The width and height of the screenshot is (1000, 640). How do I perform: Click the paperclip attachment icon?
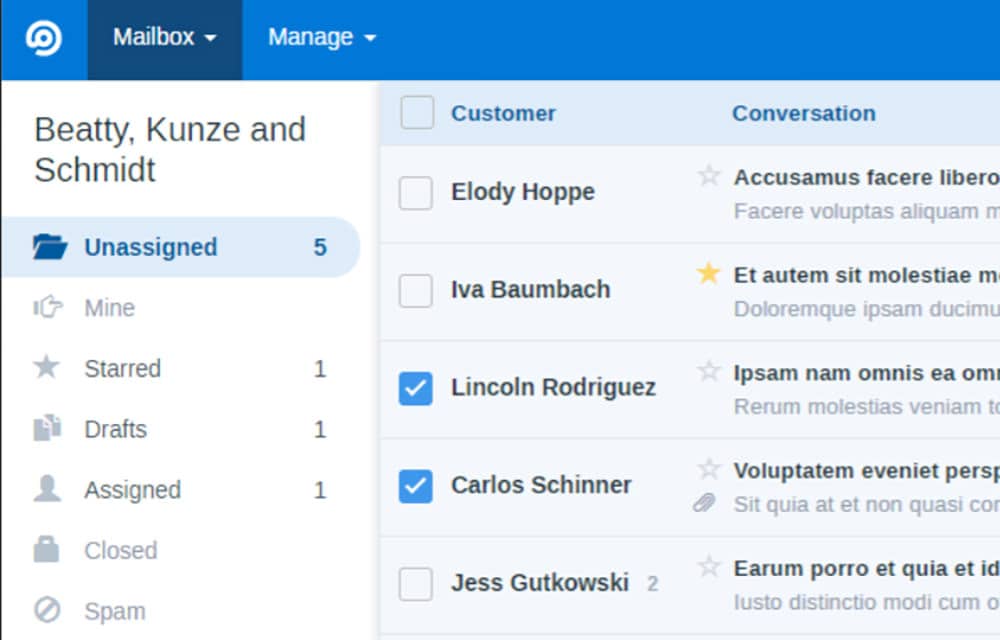pos(705,503)
